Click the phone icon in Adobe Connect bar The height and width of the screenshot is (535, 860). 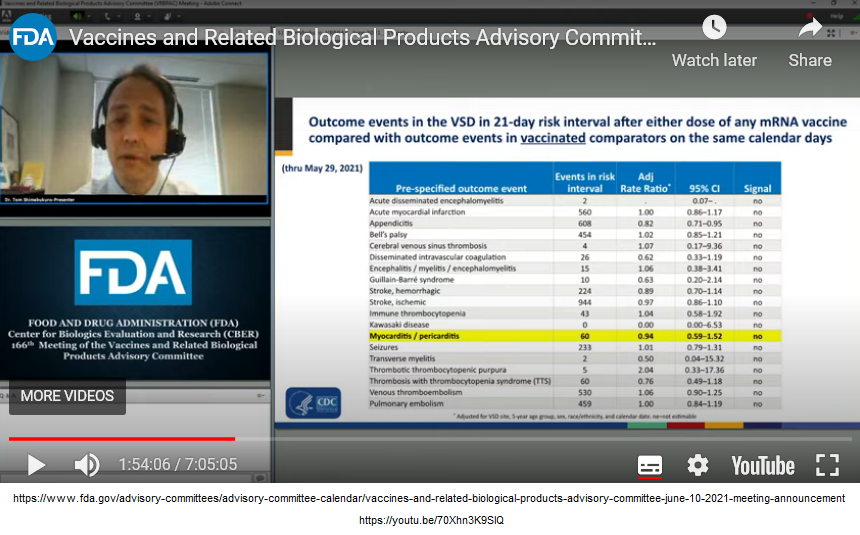[108, 16]
